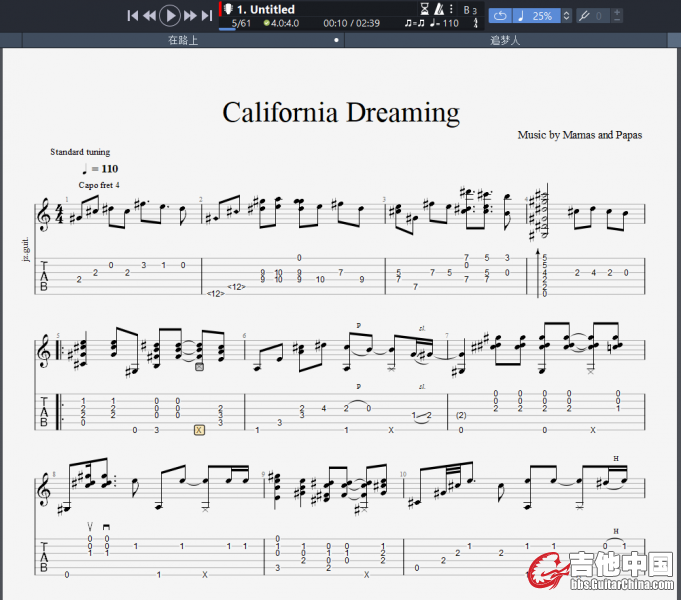
Task: Click the triplet feel notes icon
Action: click(415, 23)
